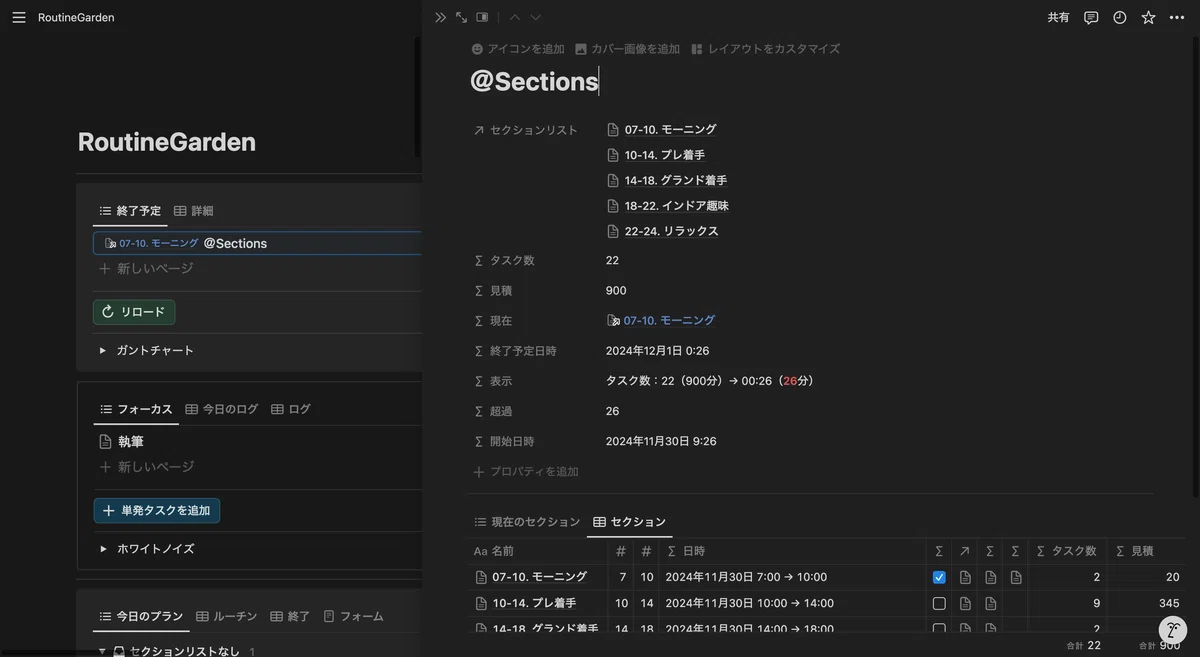Image resolution: width=1200 pixels, height=657 pixels.
Task: Click プロパティを追加 to add a property
Action: [525, 472]
